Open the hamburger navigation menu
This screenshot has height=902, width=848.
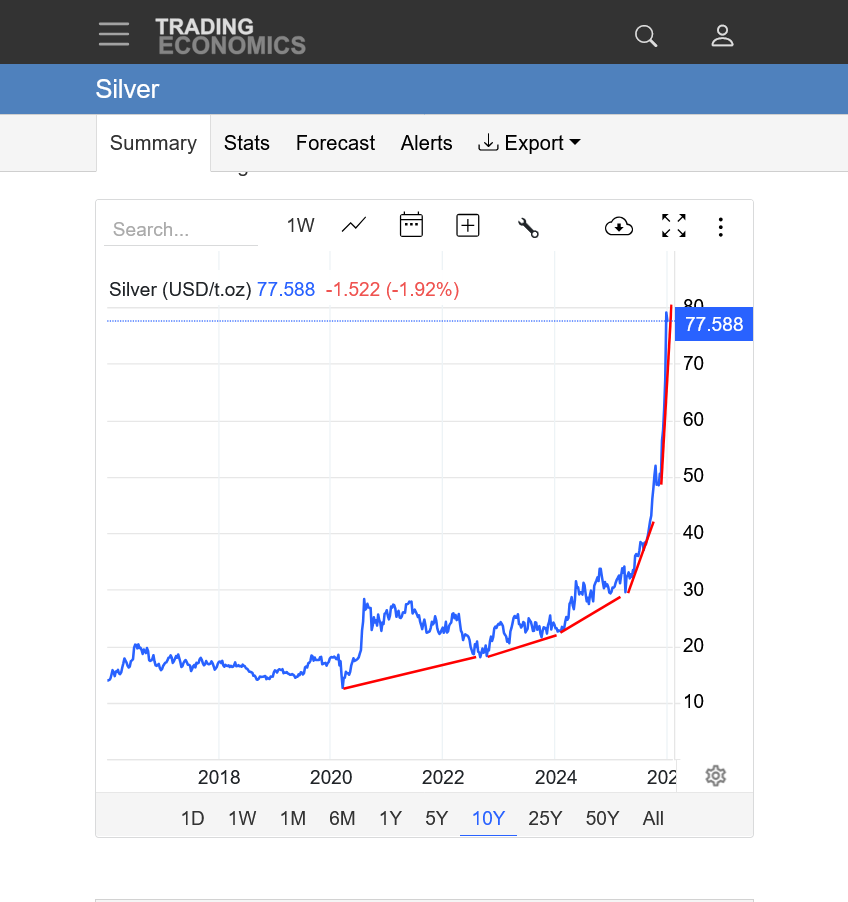click(114, 34)
